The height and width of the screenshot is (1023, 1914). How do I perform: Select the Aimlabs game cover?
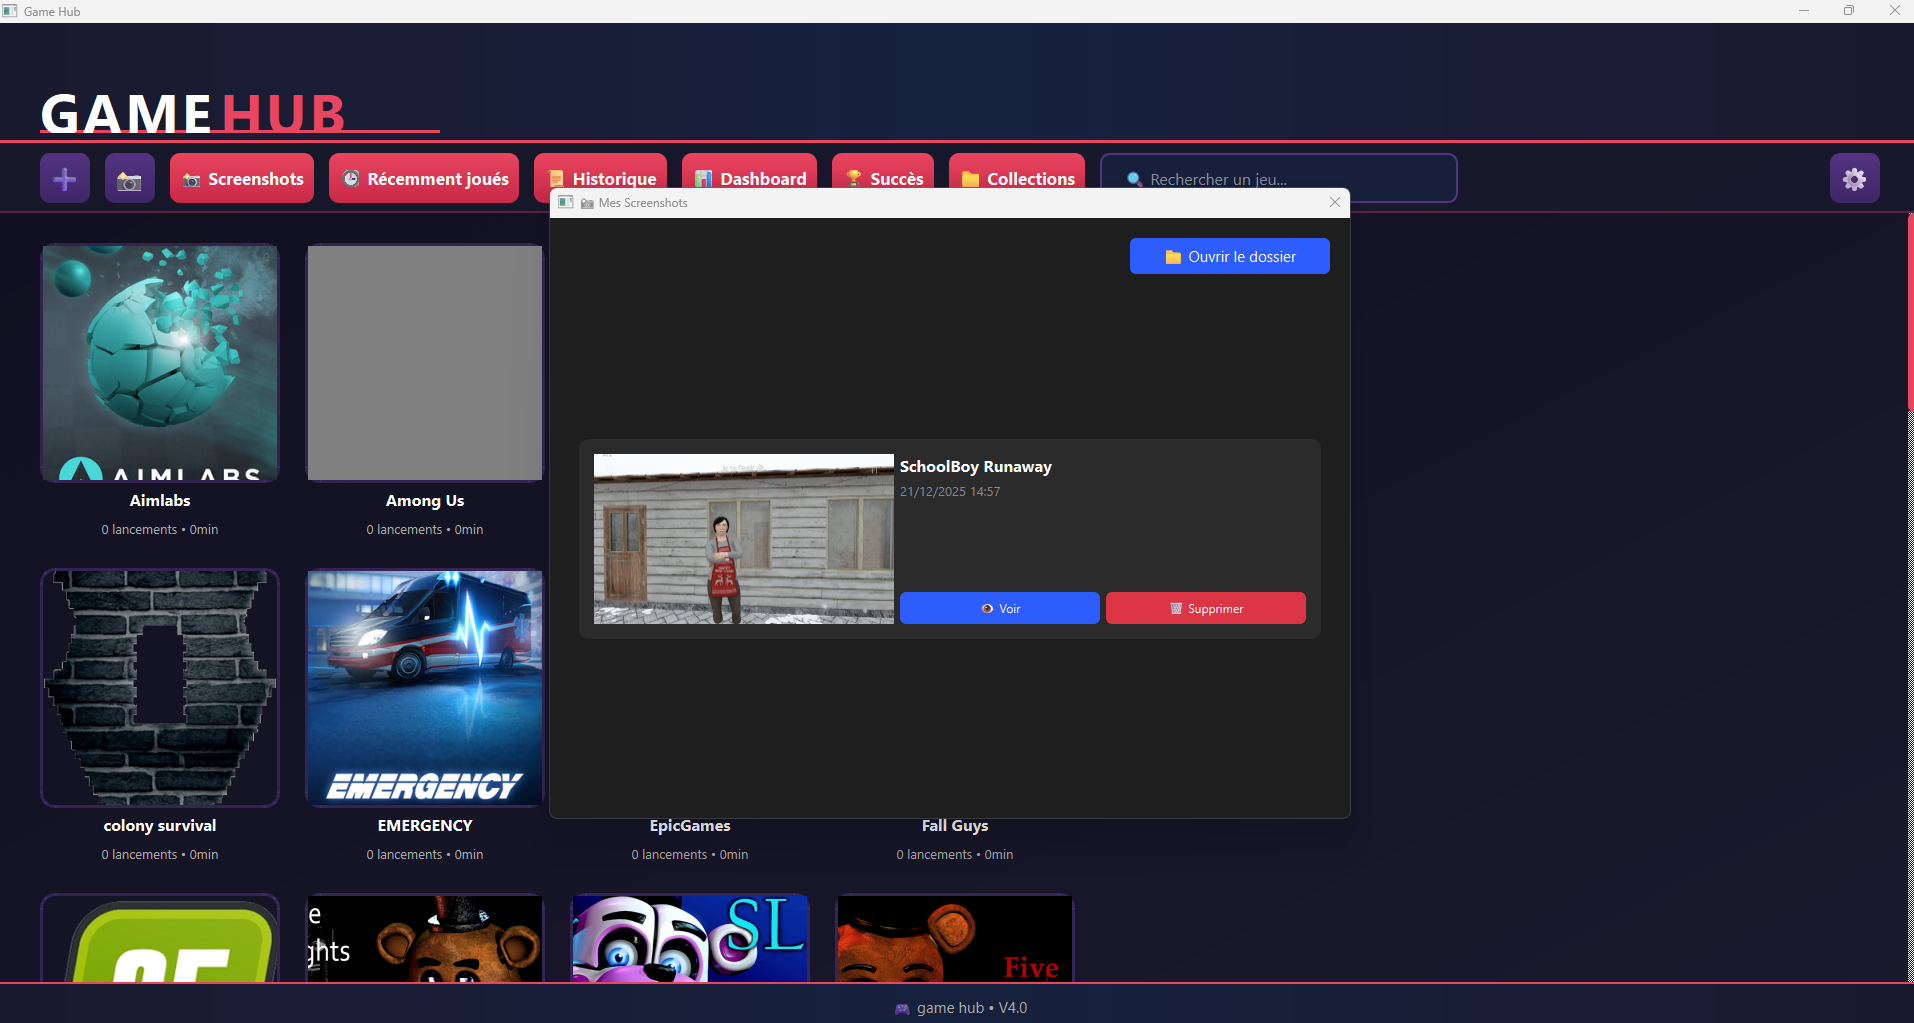(x=160, y=363)
